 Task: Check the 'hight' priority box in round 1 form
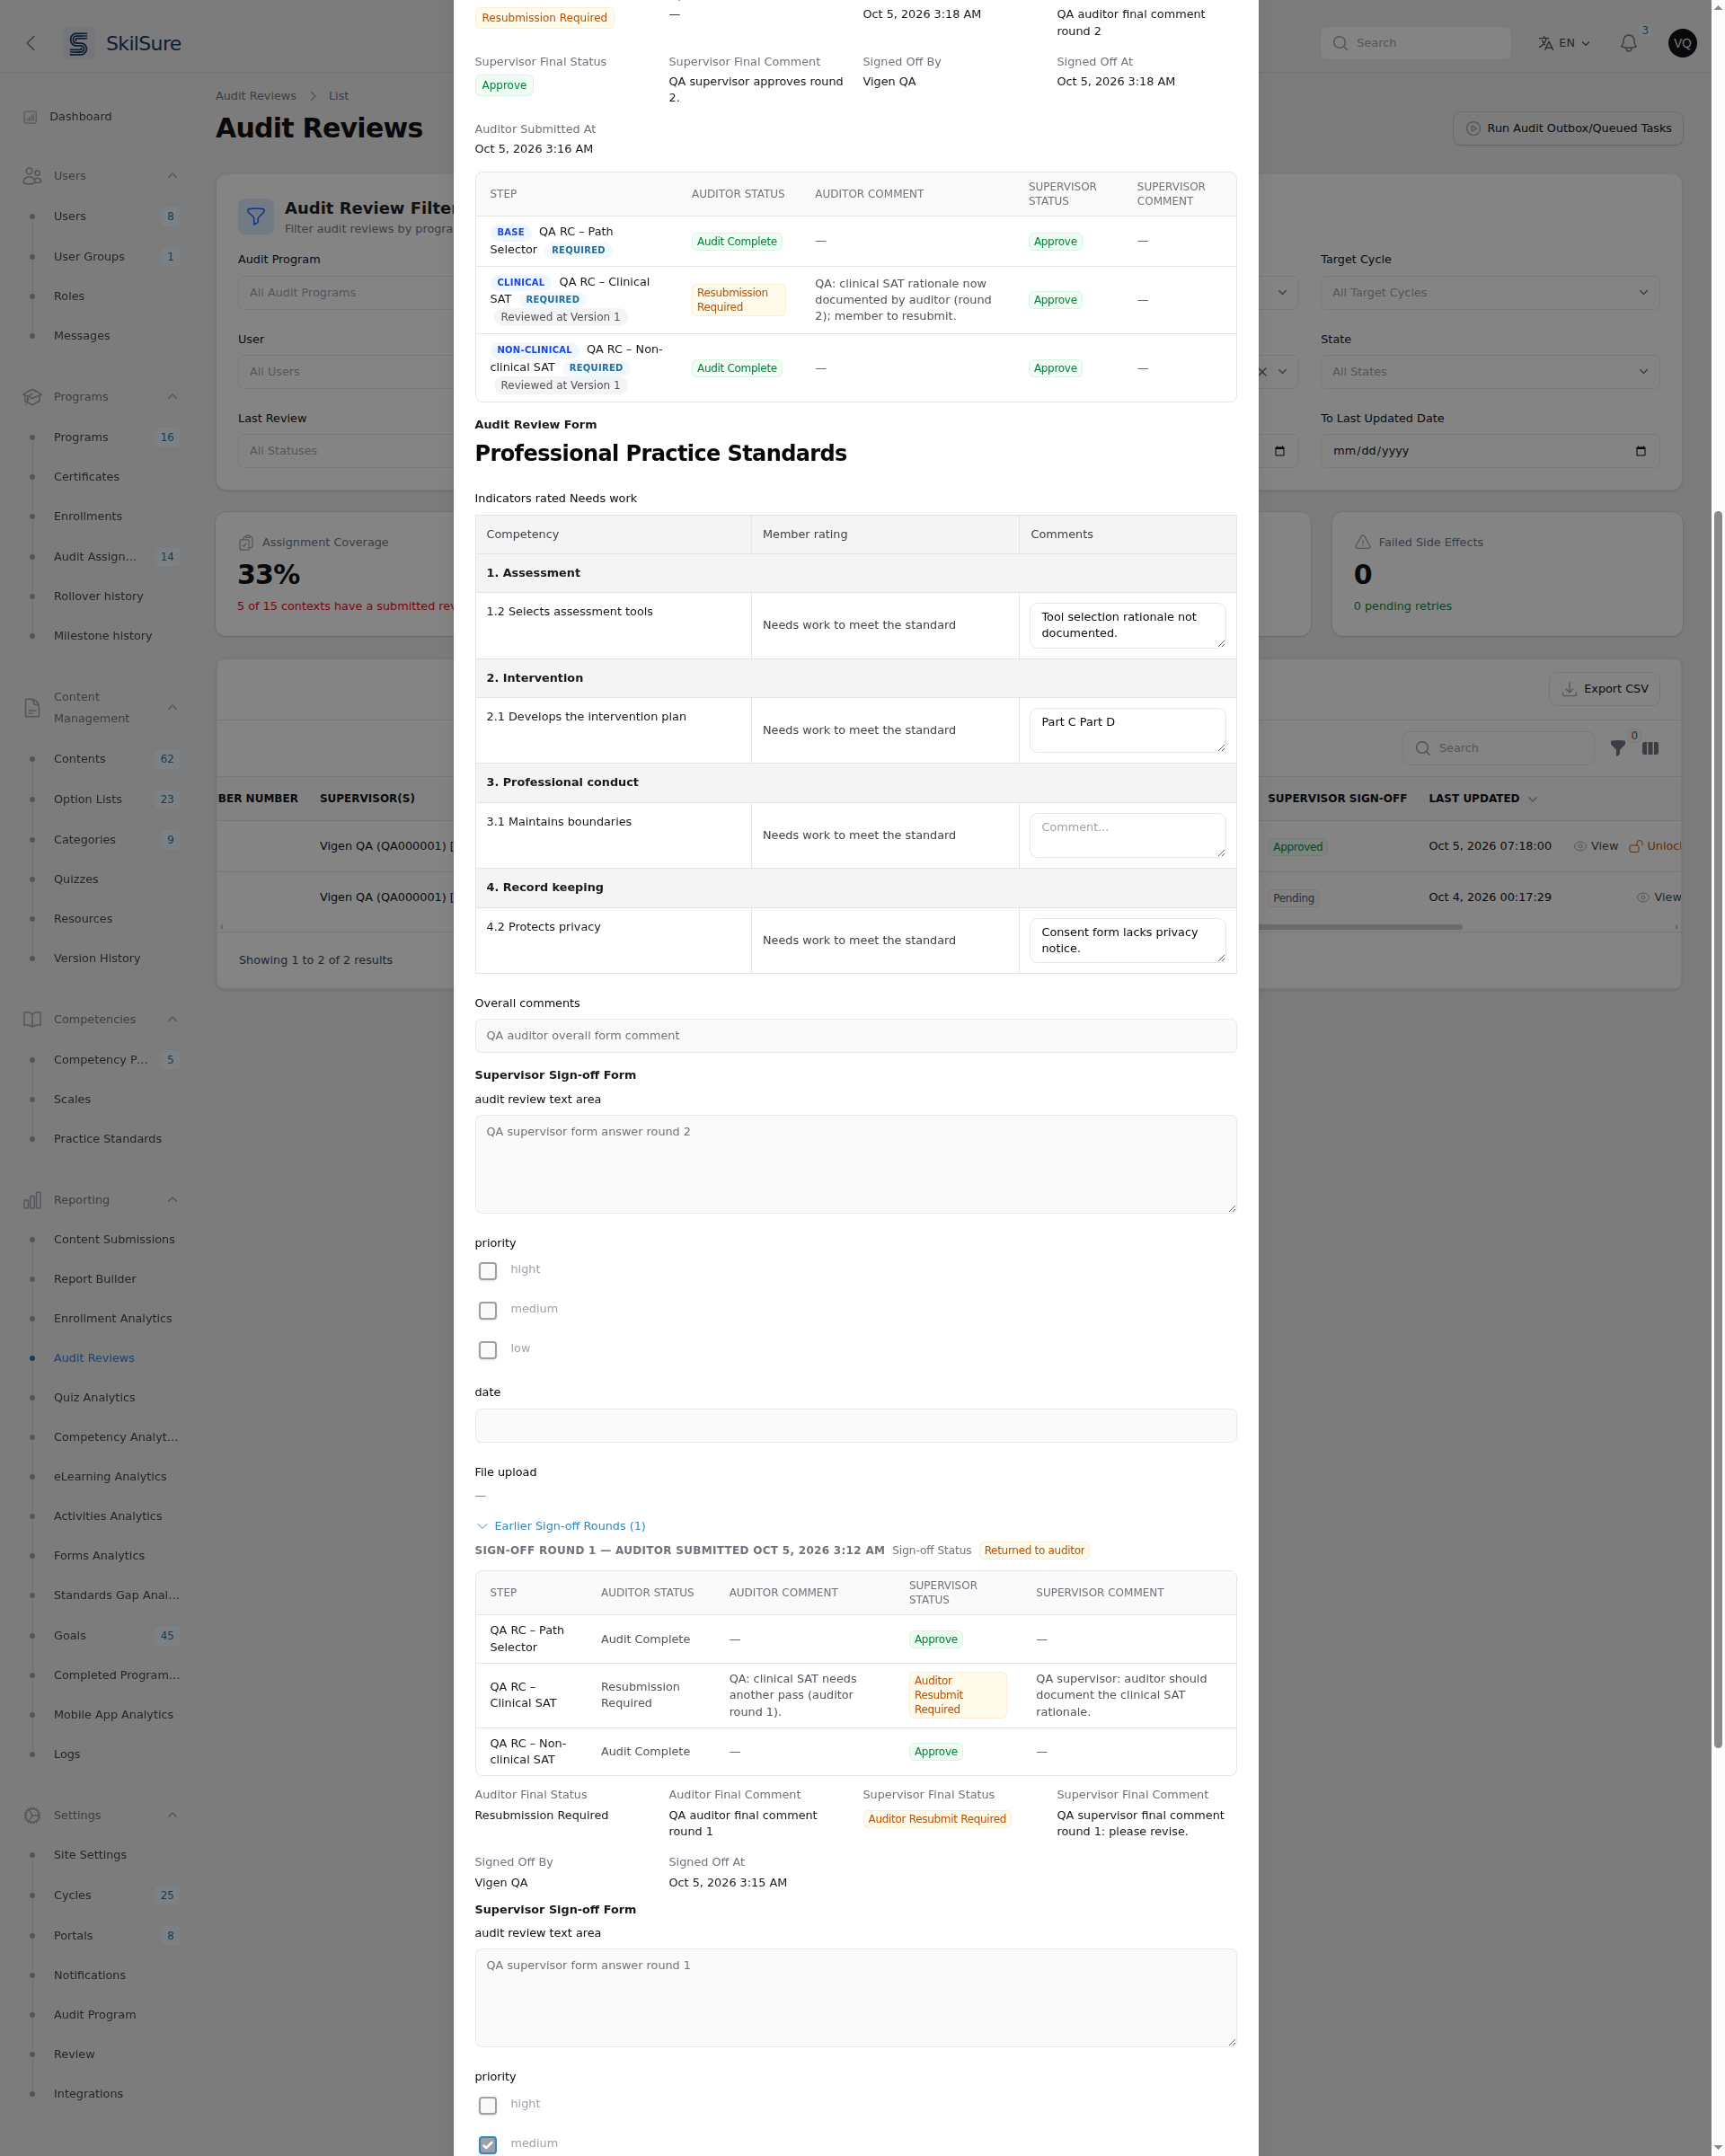click(x=487, y=2105)
